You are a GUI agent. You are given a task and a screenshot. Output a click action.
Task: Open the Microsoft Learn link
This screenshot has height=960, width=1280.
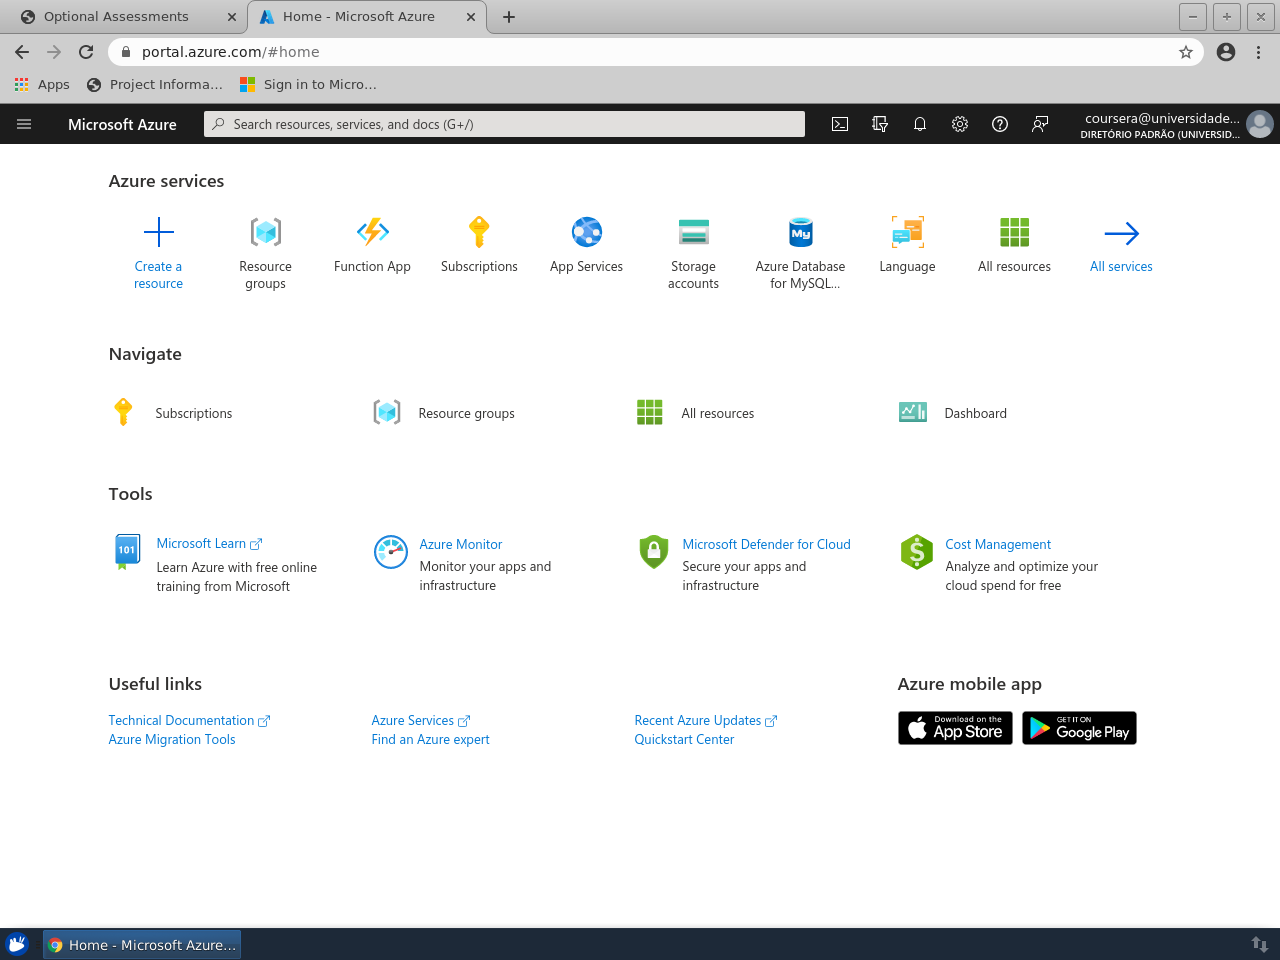tap(209, 544)
